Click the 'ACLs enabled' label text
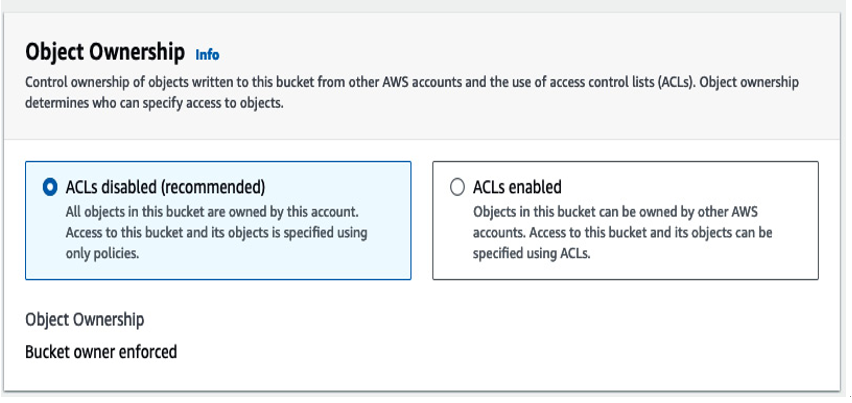This screenshot has height=403, width=852. pos(517,187)
